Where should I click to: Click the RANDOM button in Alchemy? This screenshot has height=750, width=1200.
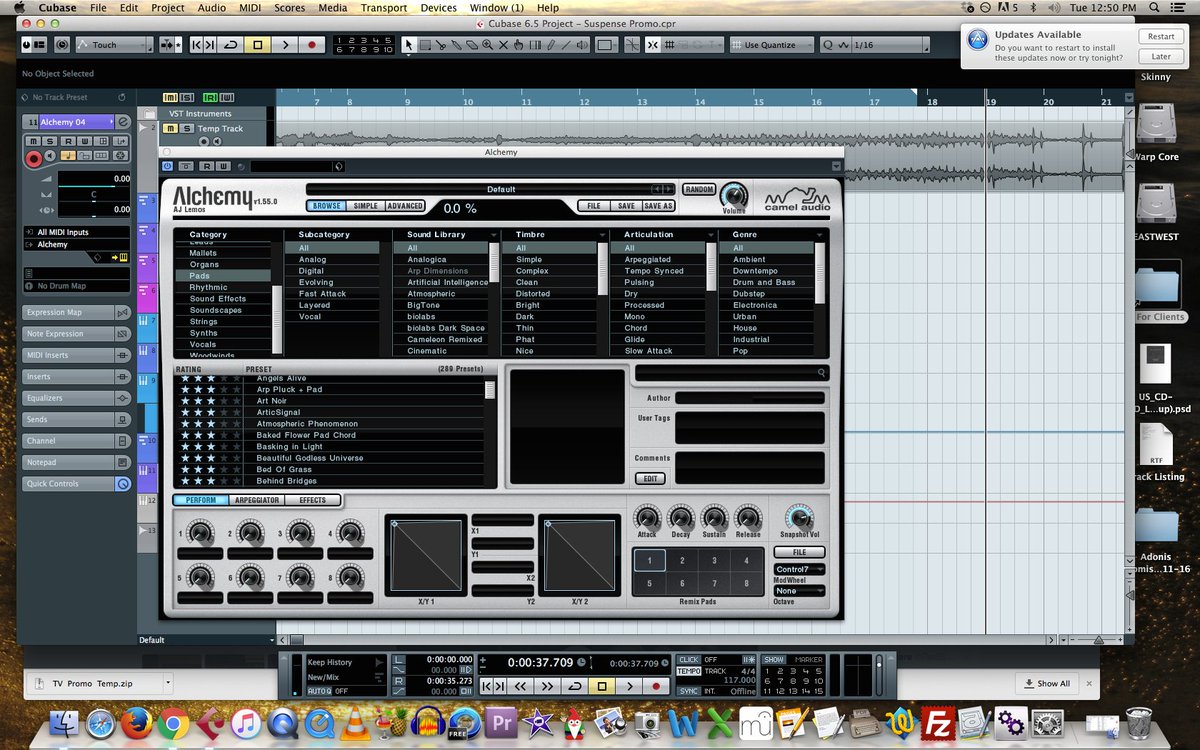698,188
